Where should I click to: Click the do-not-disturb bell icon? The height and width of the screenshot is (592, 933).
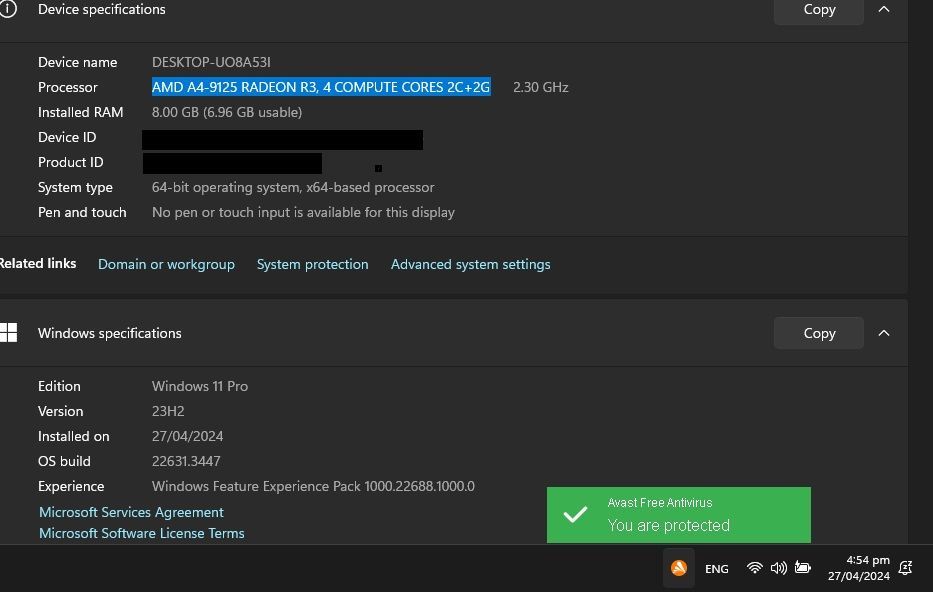coord(906,566)
